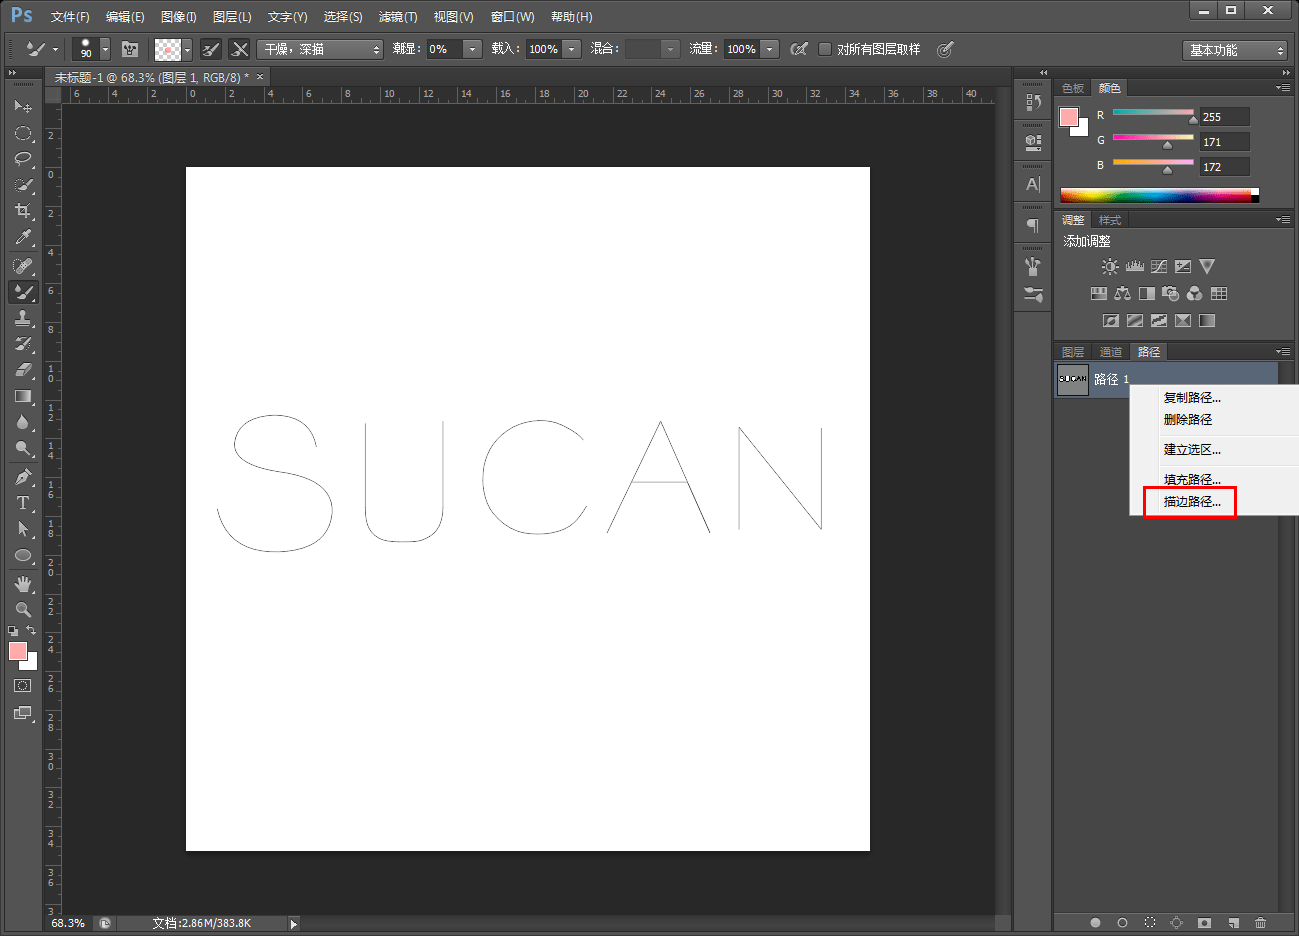Add a Brightness/Contrast adjustment
The width and height of the screenshot is (1299, 936).
point(1110,267)
